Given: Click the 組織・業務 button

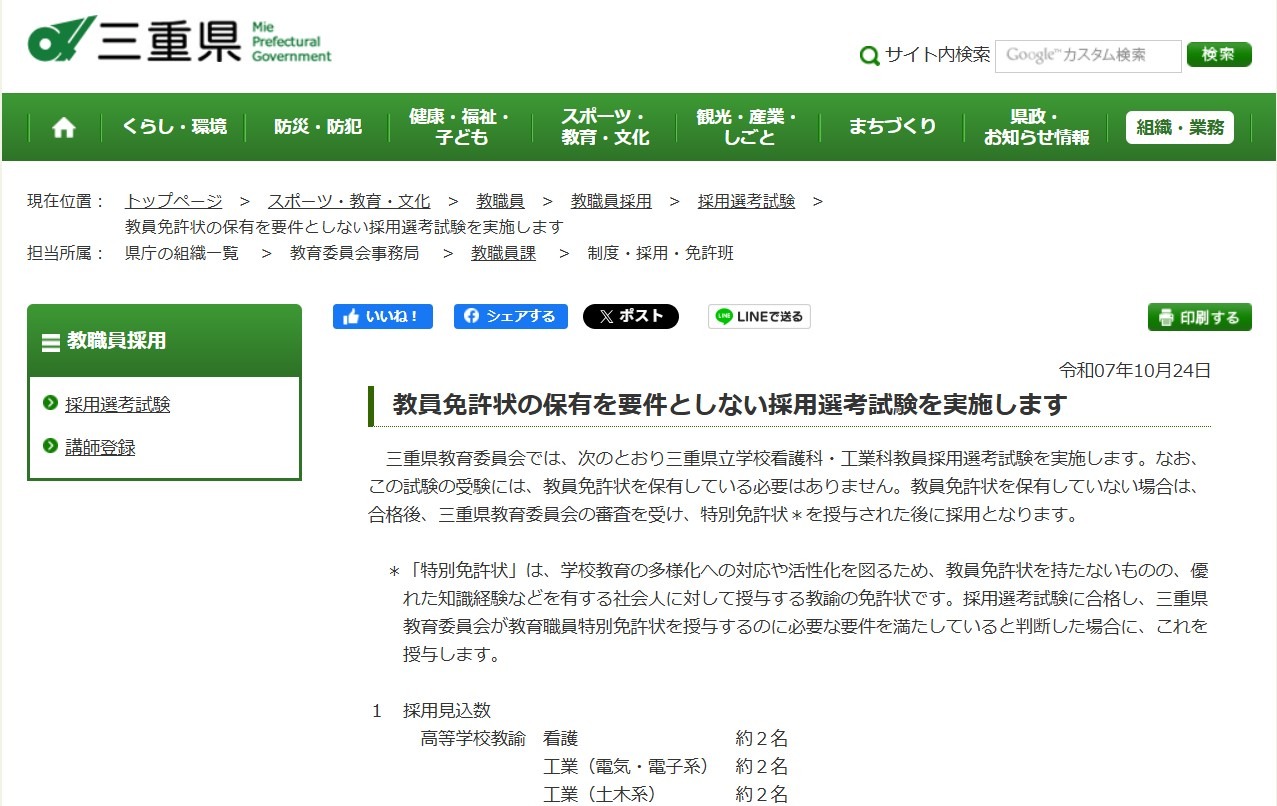Looking at the screenshot, I should (1179, 126).
